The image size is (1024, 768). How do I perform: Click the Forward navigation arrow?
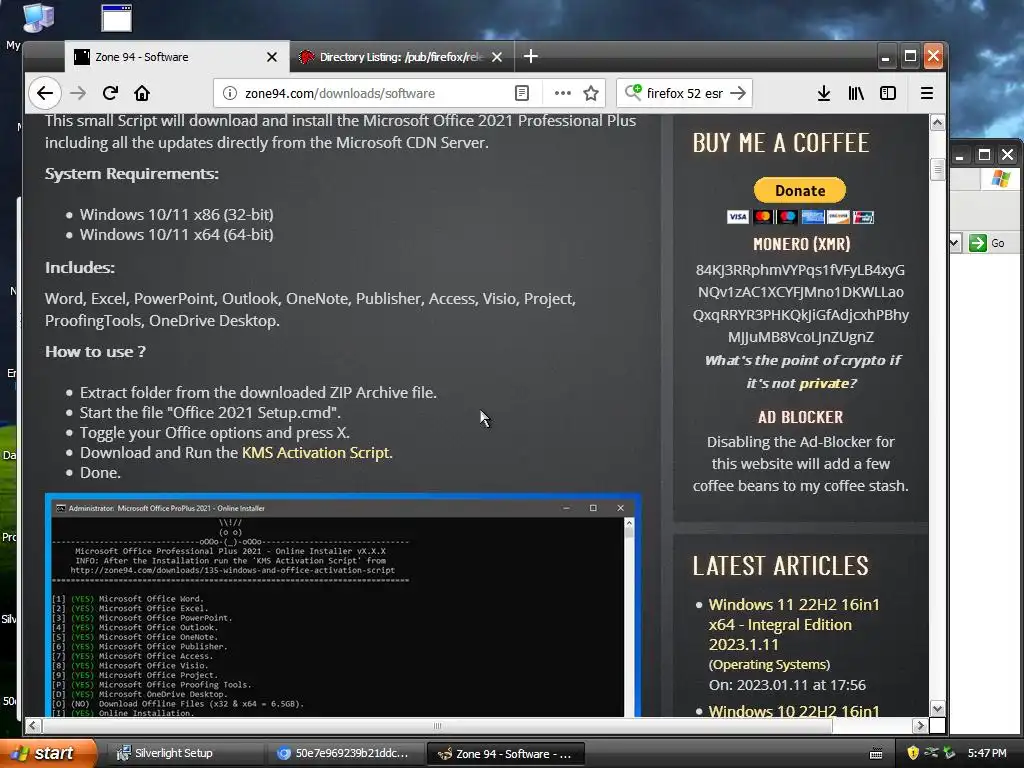pos(78,93)
